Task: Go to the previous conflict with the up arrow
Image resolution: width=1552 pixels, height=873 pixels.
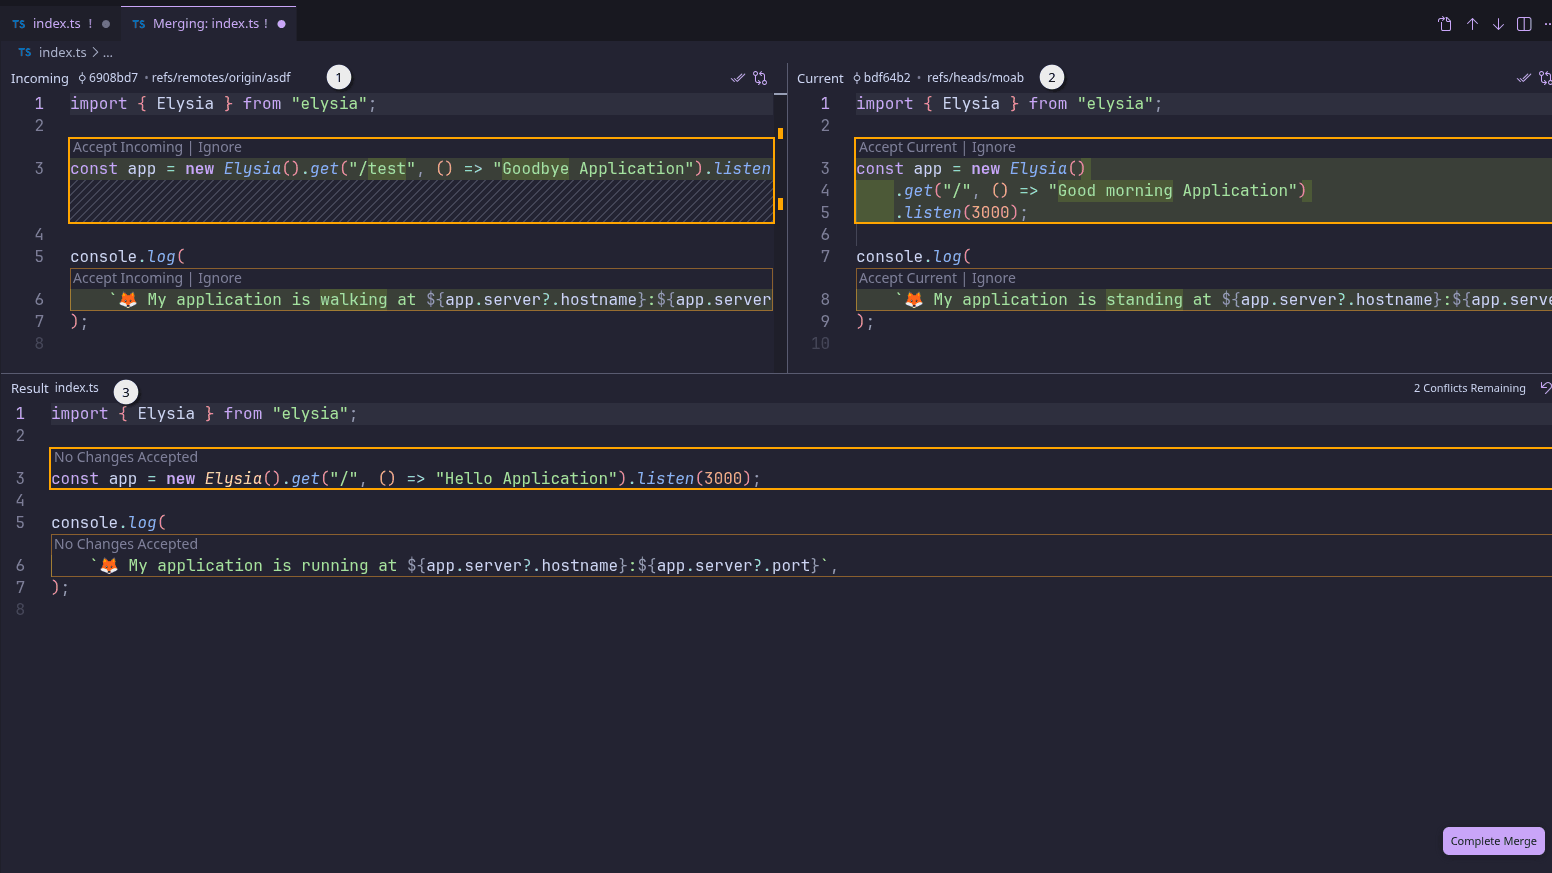Action: tap(1472, 24)
